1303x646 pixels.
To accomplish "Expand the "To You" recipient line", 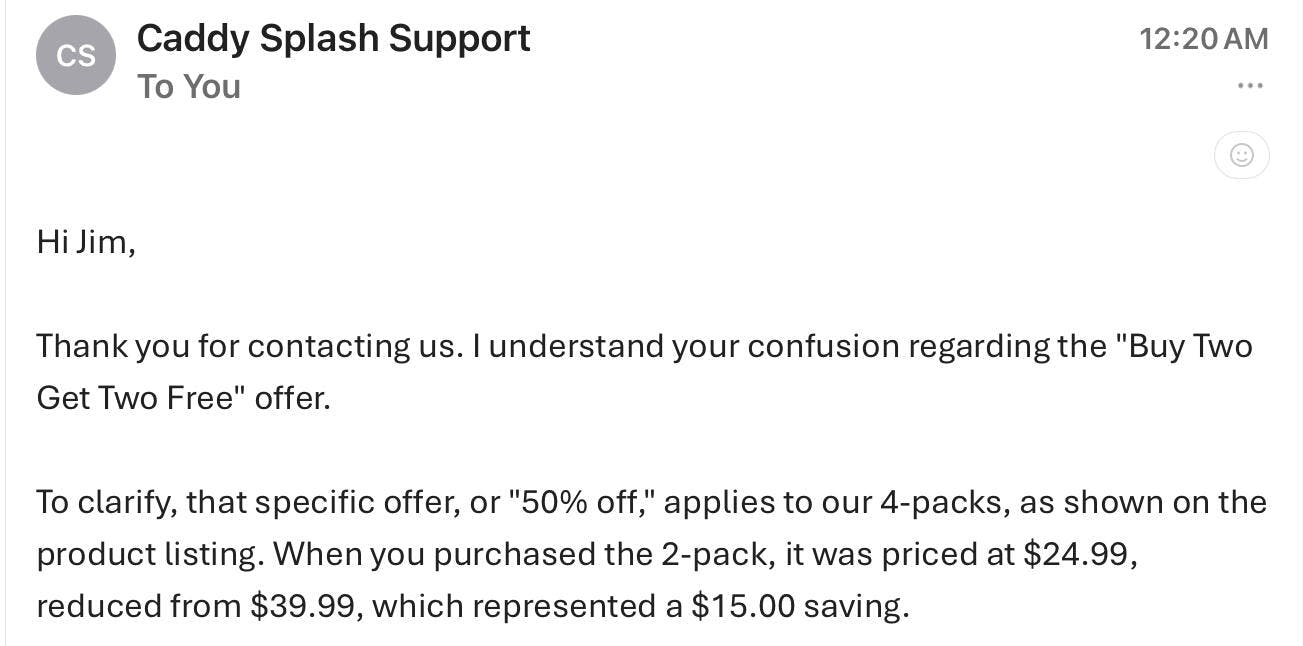I will (189, 87).
